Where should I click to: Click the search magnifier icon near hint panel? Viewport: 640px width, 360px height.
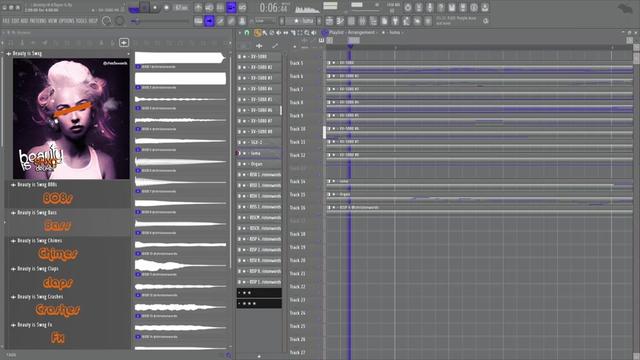486,20
